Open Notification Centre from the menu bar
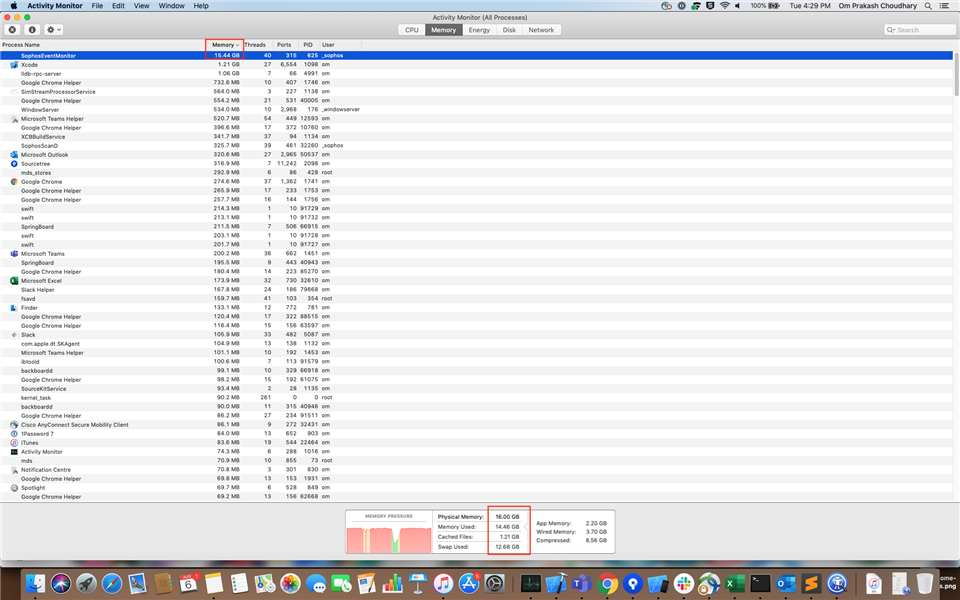The image size is (960, 600). click(x=945, y=6)
